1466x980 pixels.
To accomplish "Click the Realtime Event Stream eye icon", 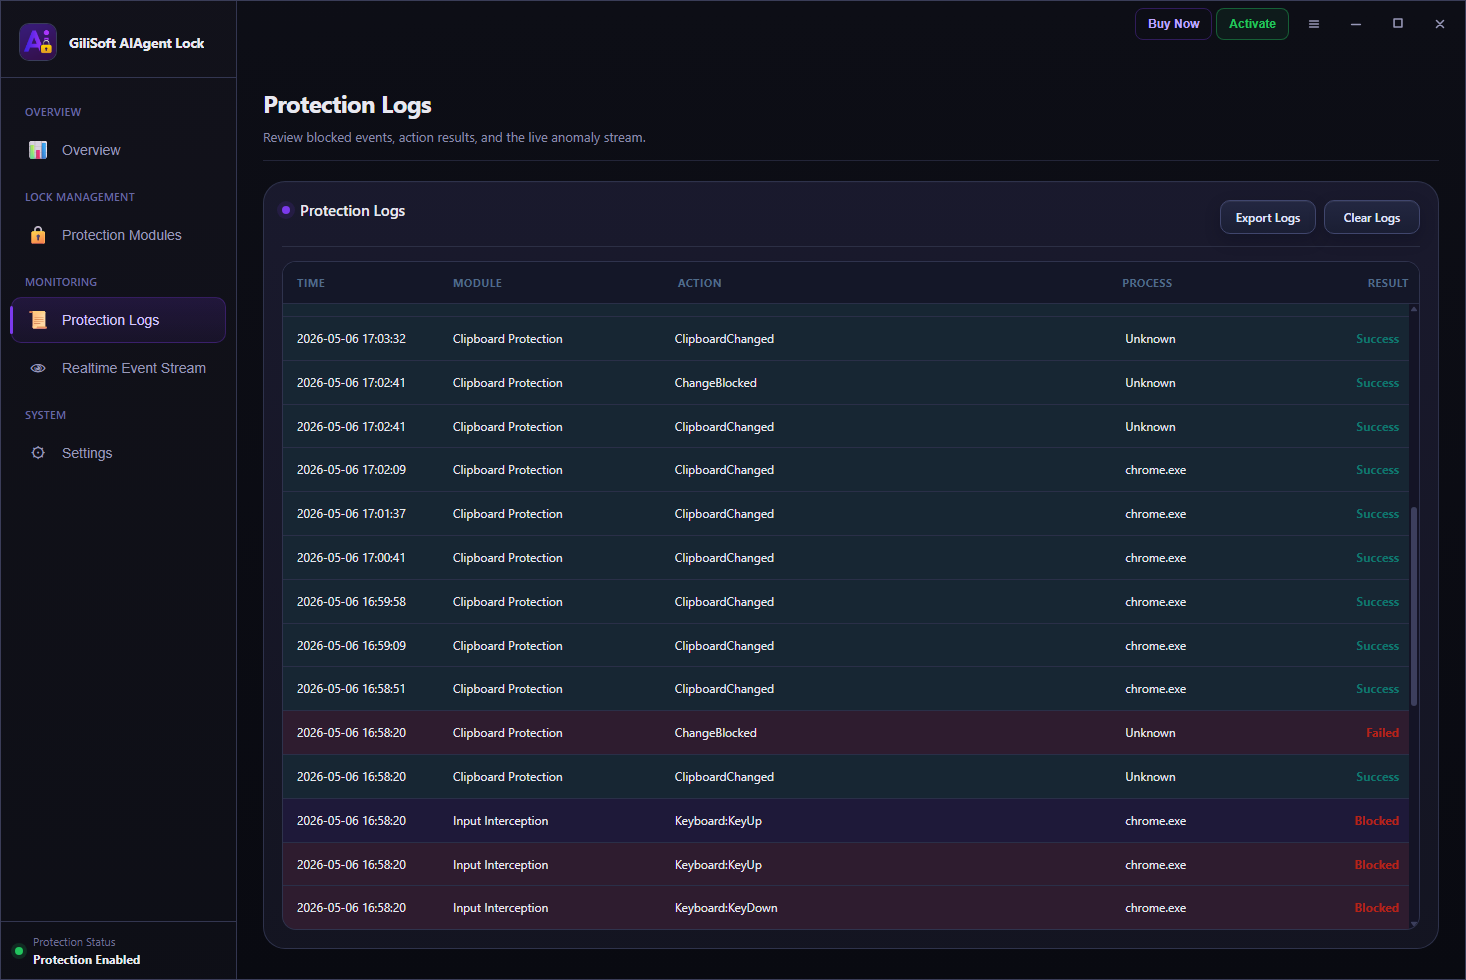I will point(38,368).
